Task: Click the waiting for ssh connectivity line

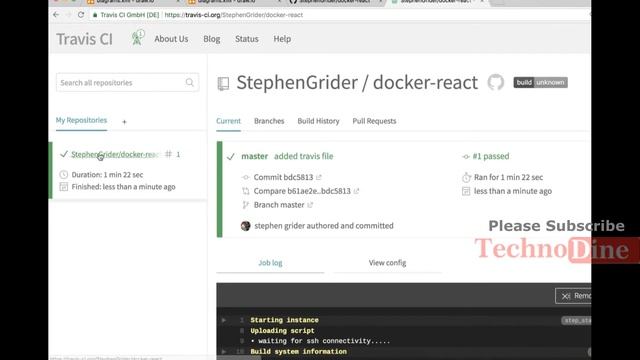Action: point(320,341)
